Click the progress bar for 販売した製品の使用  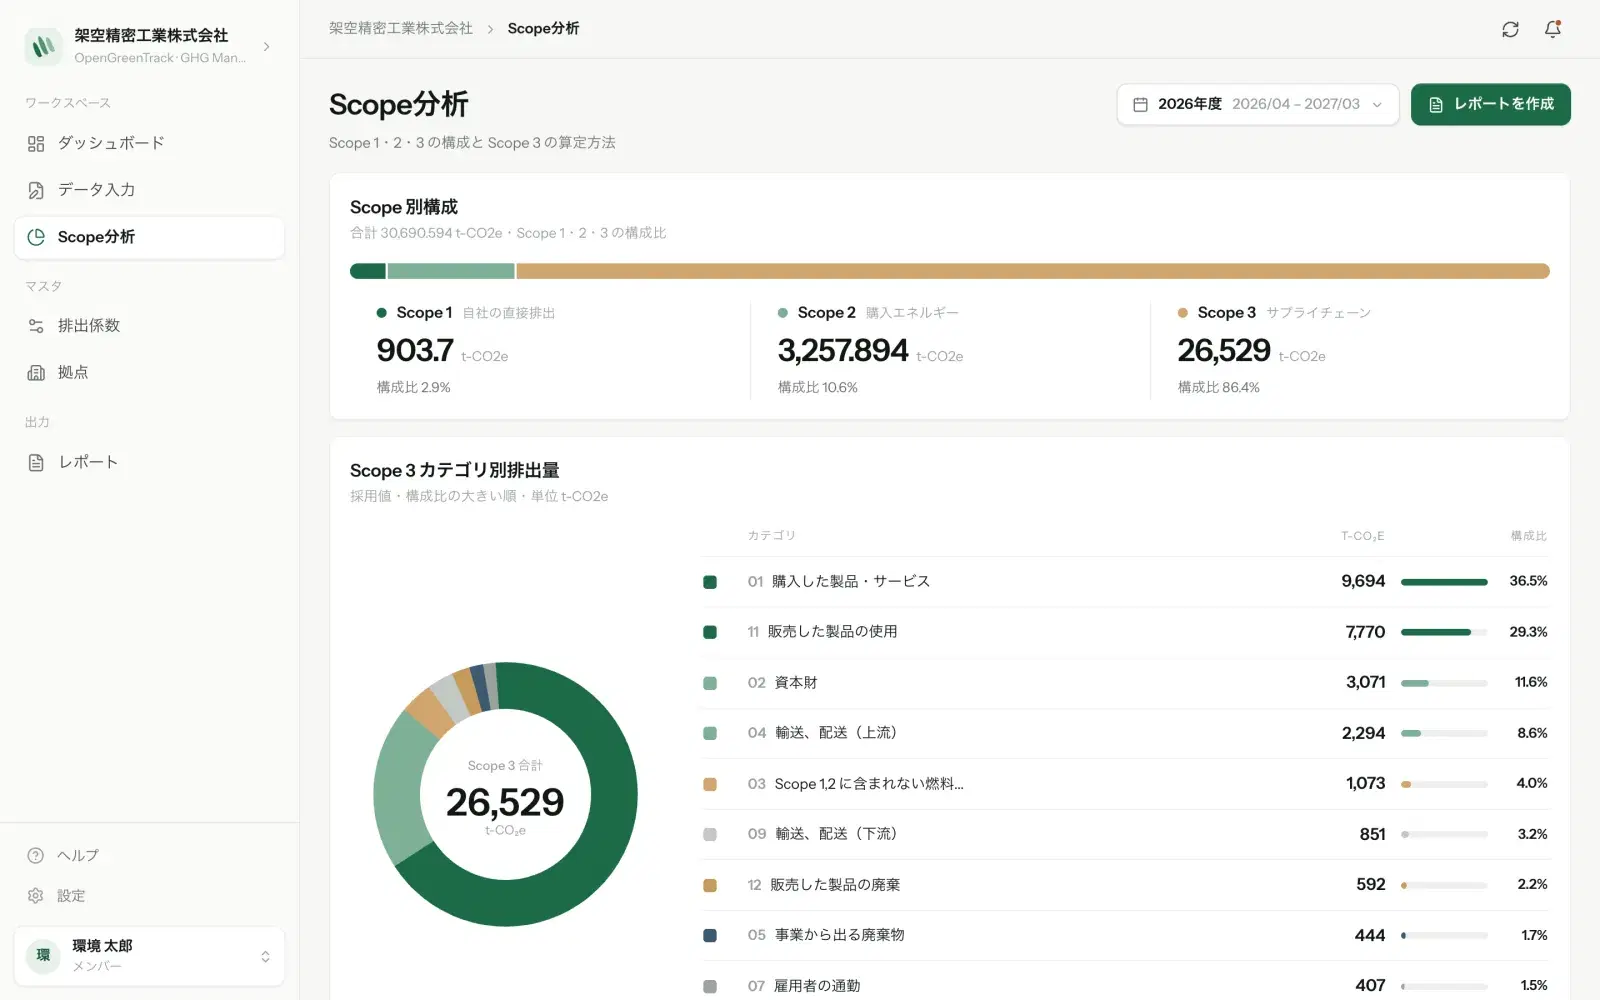click(1444, 632)
